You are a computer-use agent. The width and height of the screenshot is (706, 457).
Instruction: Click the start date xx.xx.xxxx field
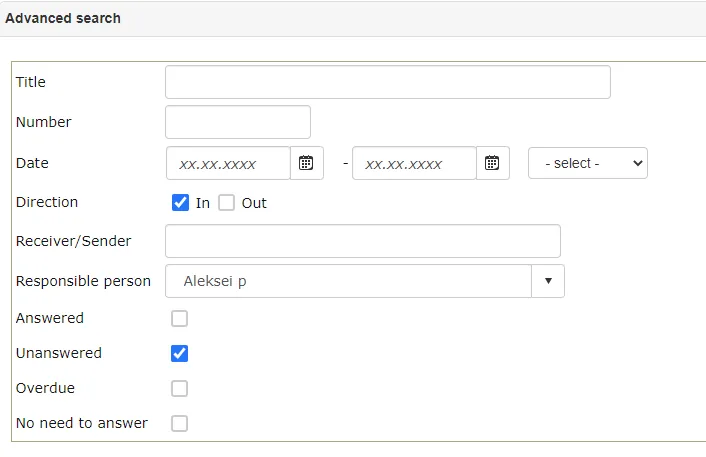click(x=228, y=163)
